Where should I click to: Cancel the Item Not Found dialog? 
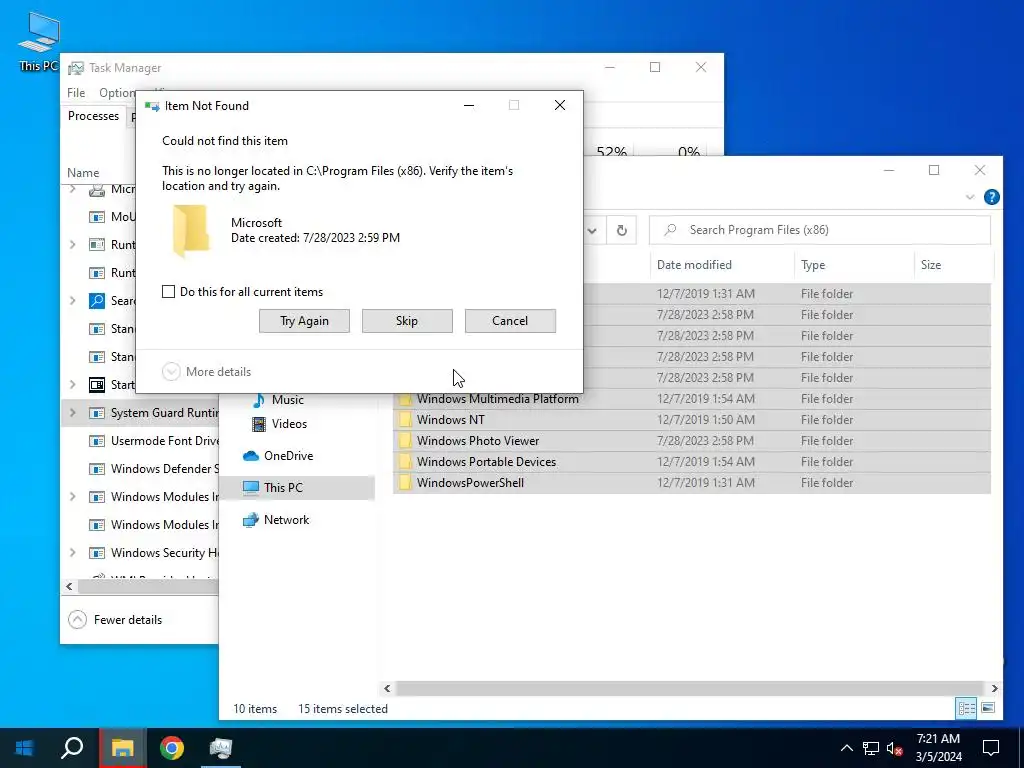coord(510,321)
